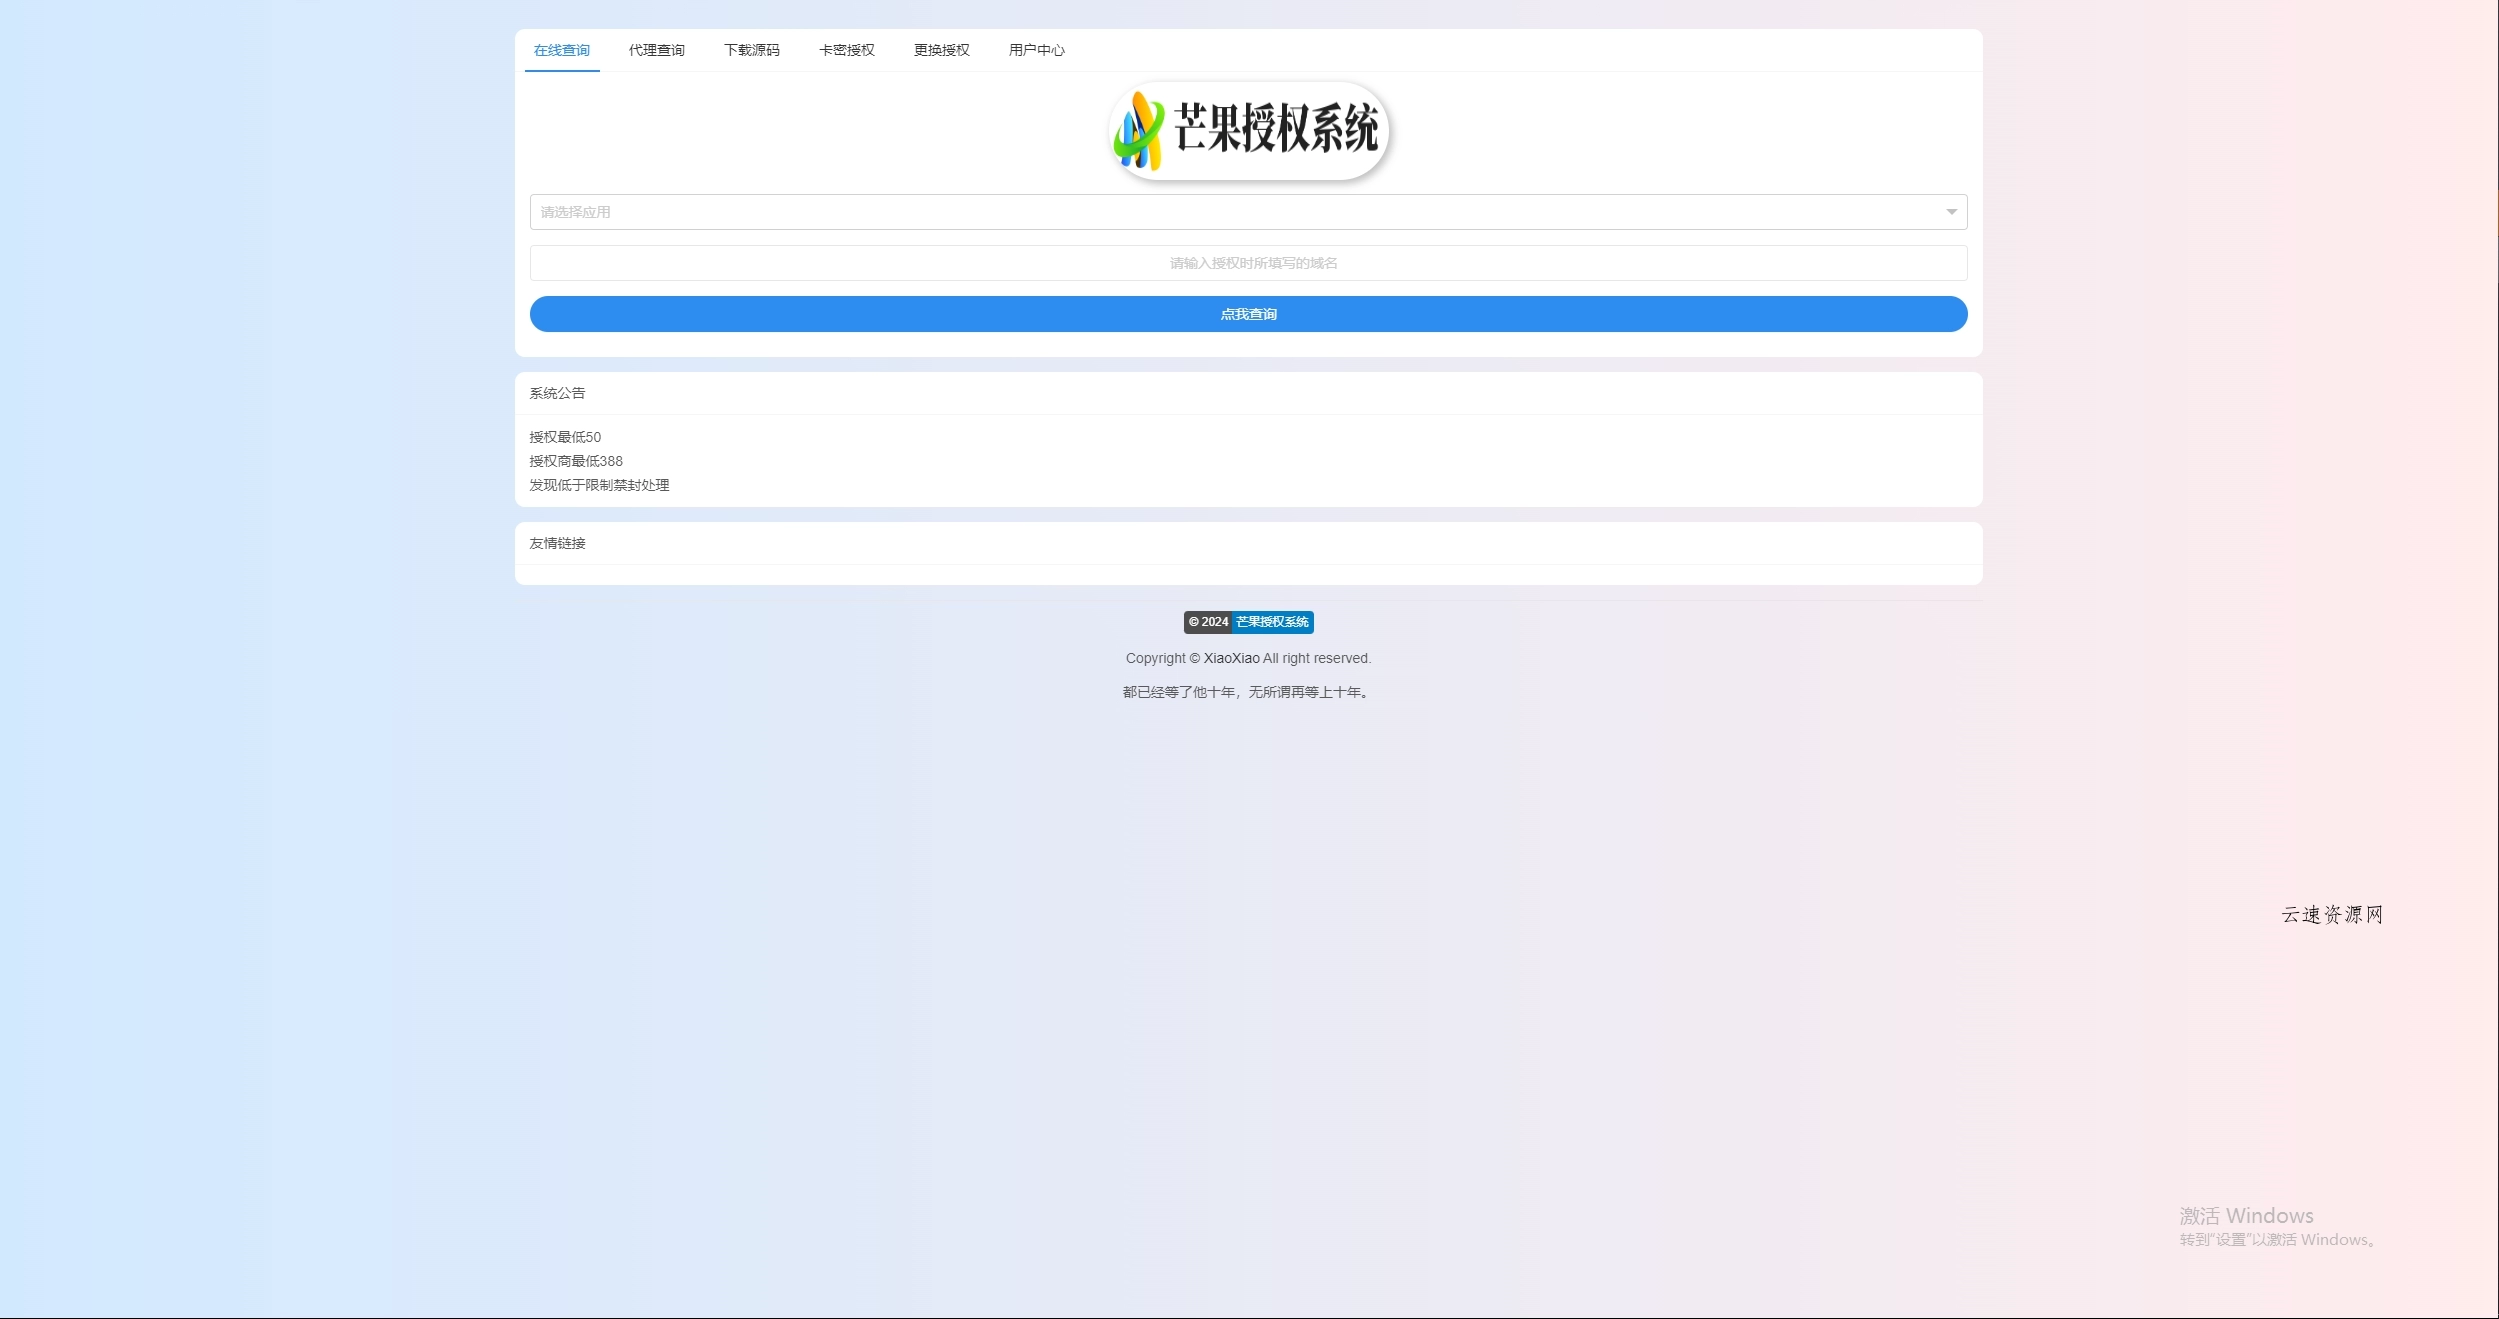Click the 芒果授权系统 logo image
The width and height of the screenshot is (2499, 1319).
click(x=1248, y=130)
